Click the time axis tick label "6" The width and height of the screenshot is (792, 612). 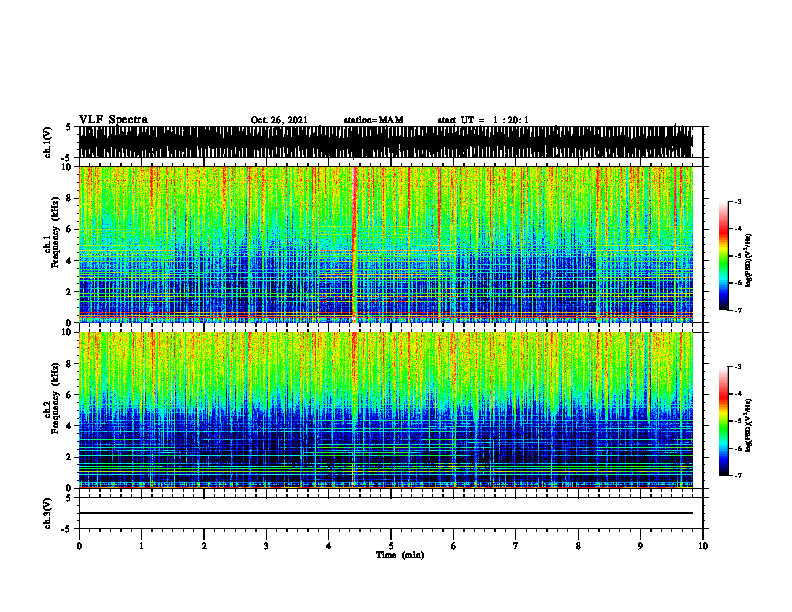pyautogui.click(x=454, y=546)
